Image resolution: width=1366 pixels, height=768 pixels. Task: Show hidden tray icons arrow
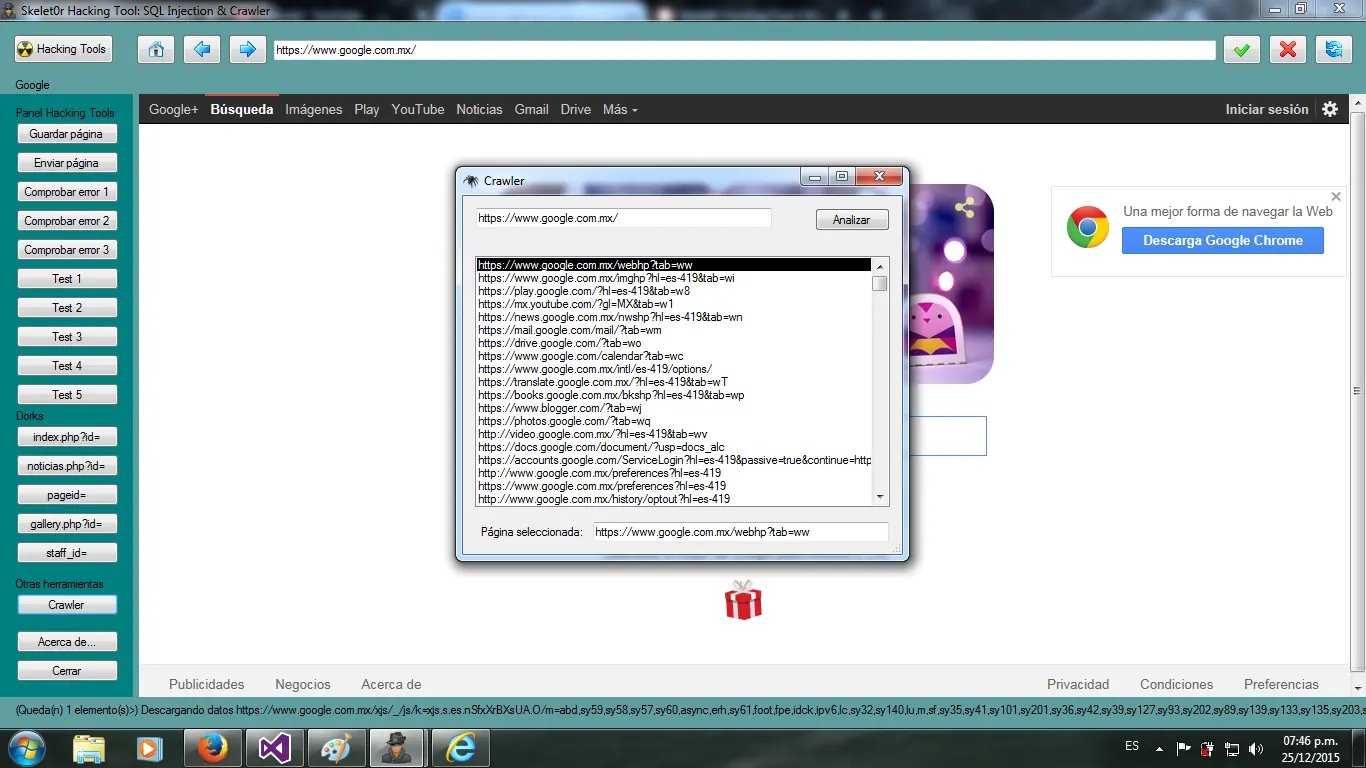click(x=1159, y=748)
